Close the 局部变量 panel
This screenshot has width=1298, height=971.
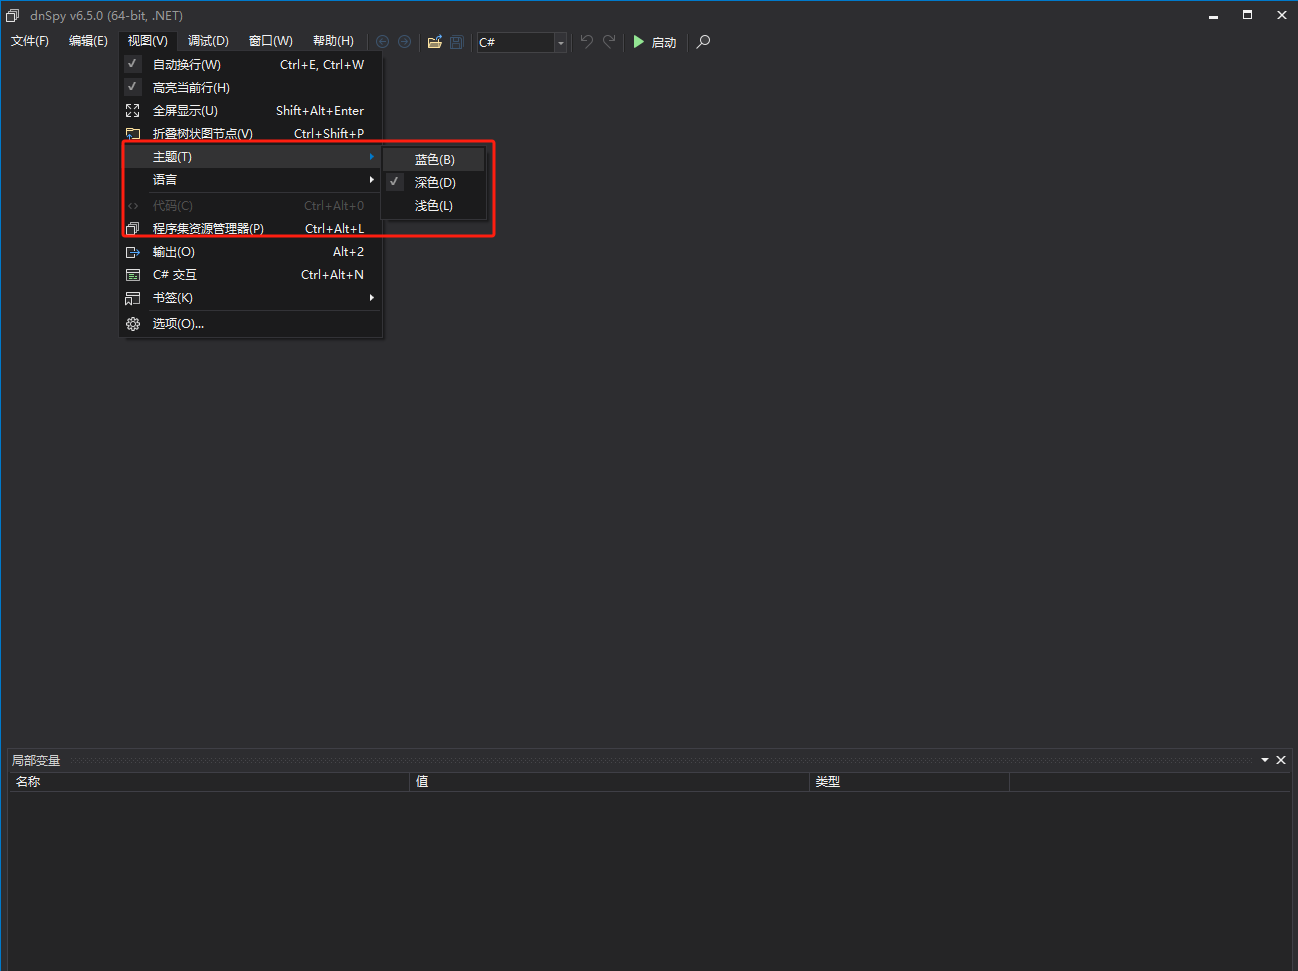[1281, 760]
